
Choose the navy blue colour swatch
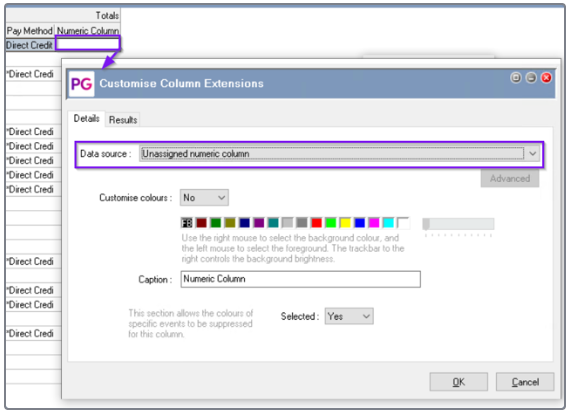click(244, 222)
